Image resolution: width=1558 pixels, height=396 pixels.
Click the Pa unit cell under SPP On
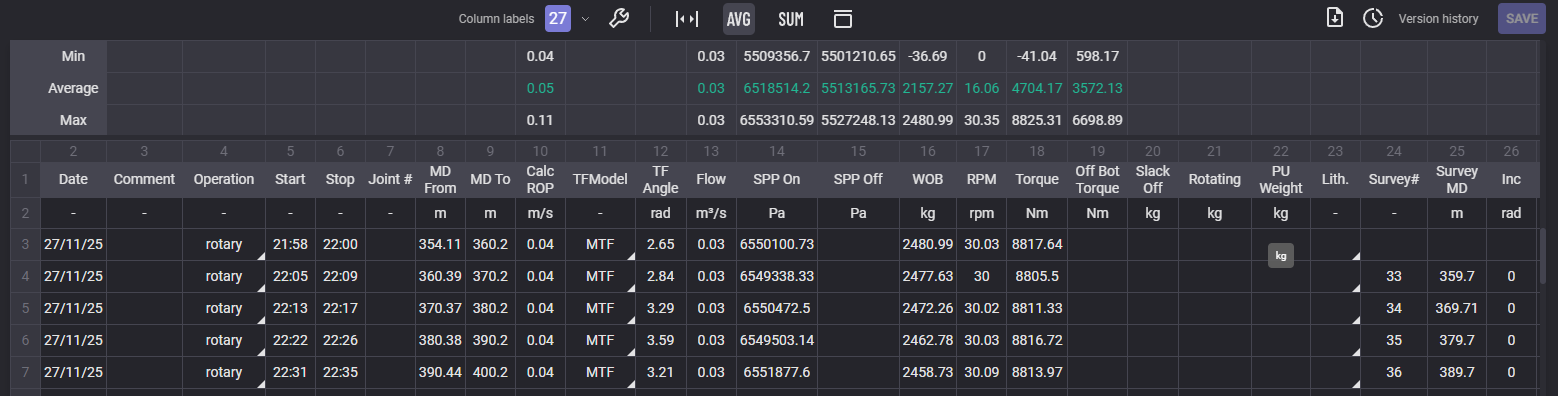pos(777,214)
